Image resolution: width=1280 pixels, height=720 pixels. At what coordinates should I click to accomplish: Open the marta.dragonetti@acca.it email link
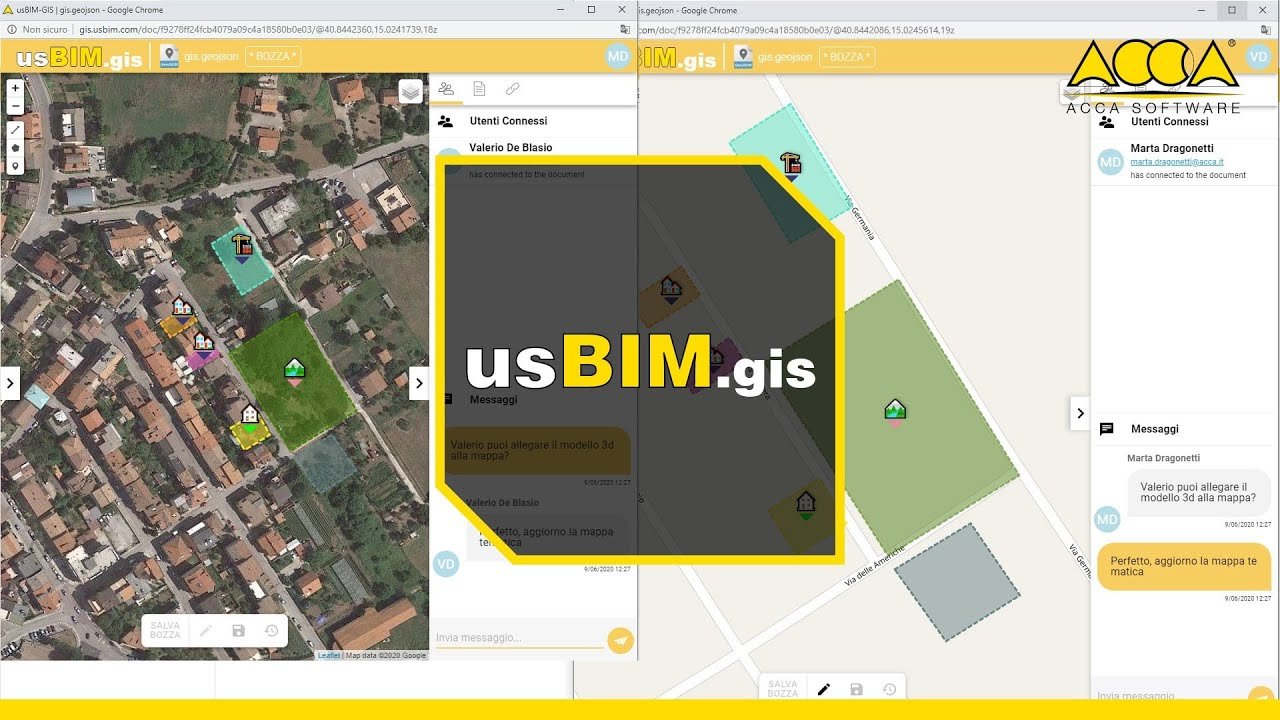coord(1177,161)
